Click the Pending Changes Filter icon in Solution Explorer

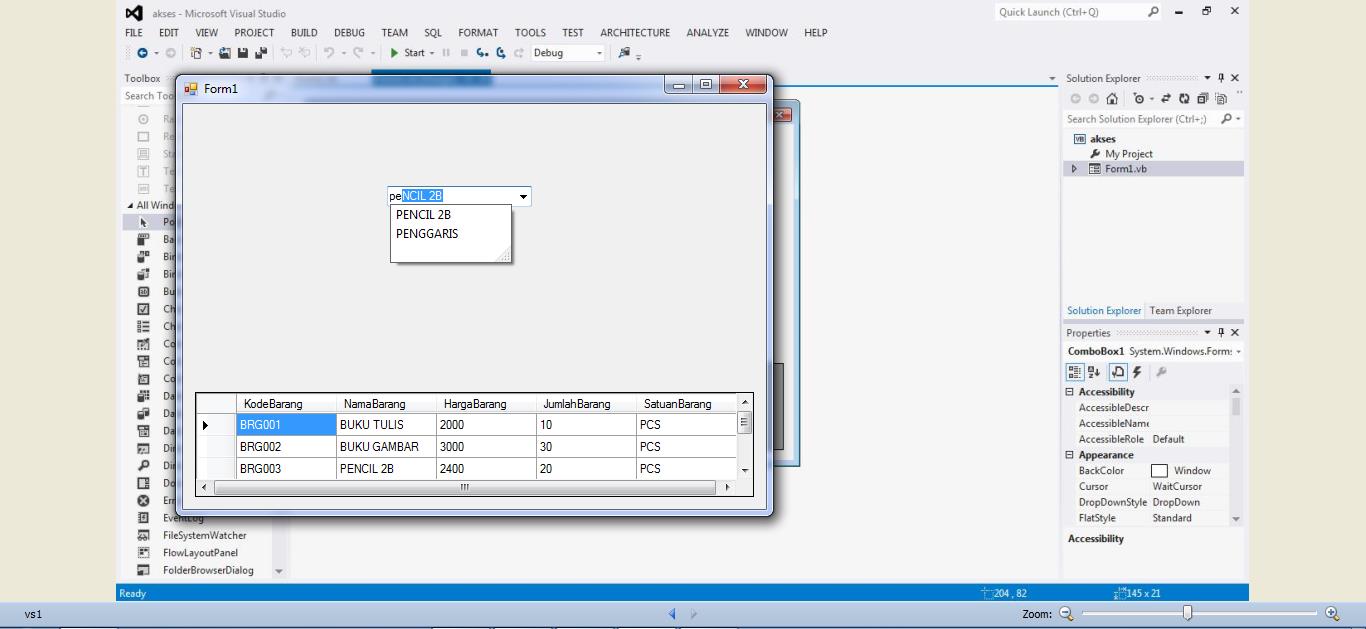tap(1138, 99)
